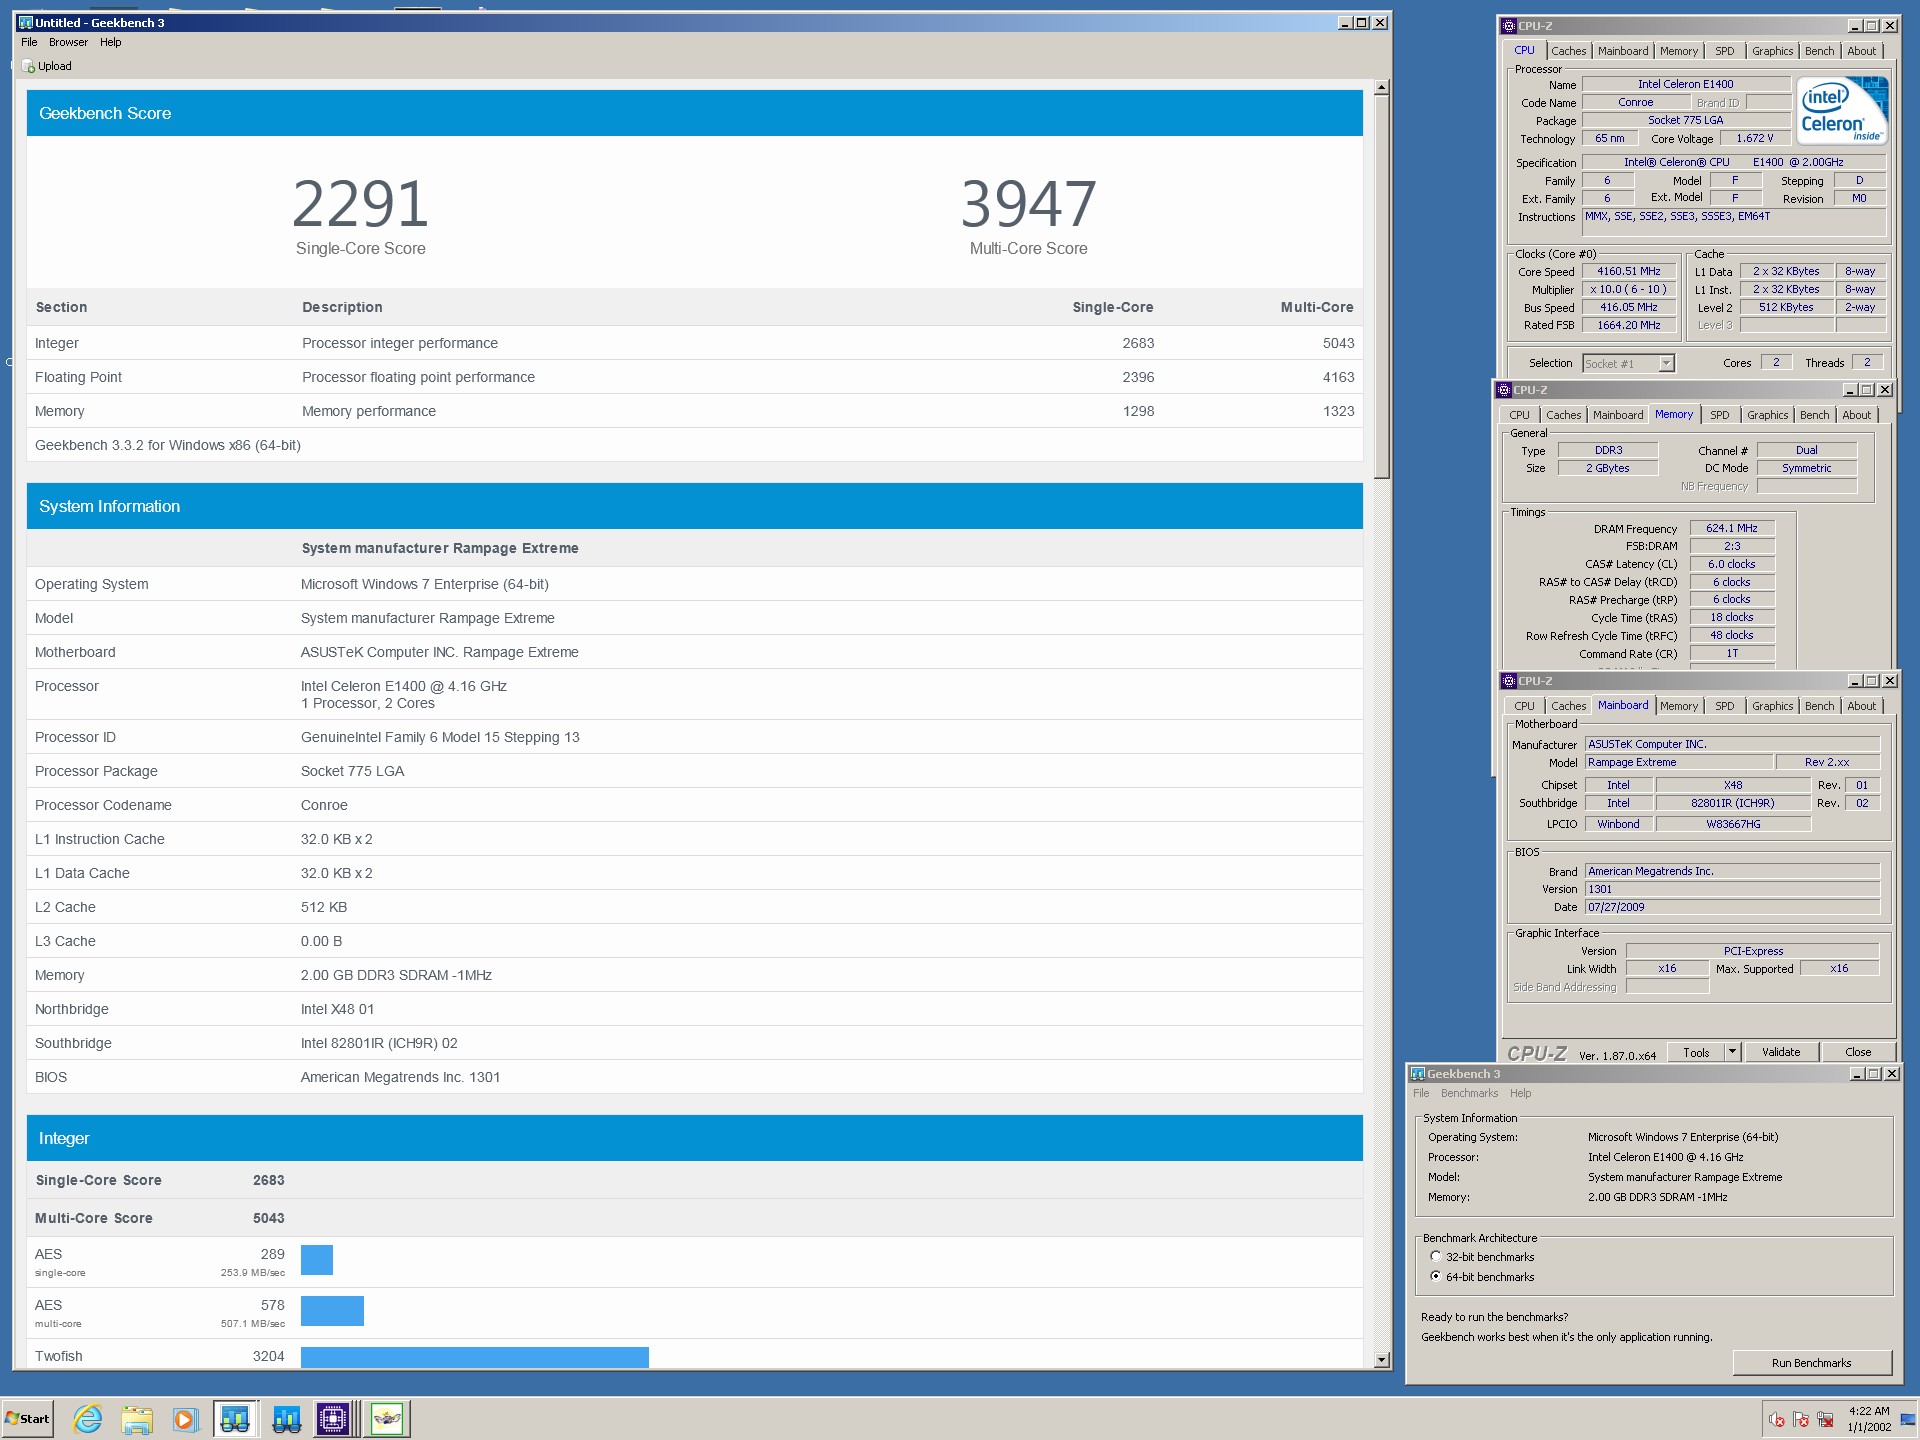Click the Tools button in CPU-Z

click(x=1696, y=1052)
